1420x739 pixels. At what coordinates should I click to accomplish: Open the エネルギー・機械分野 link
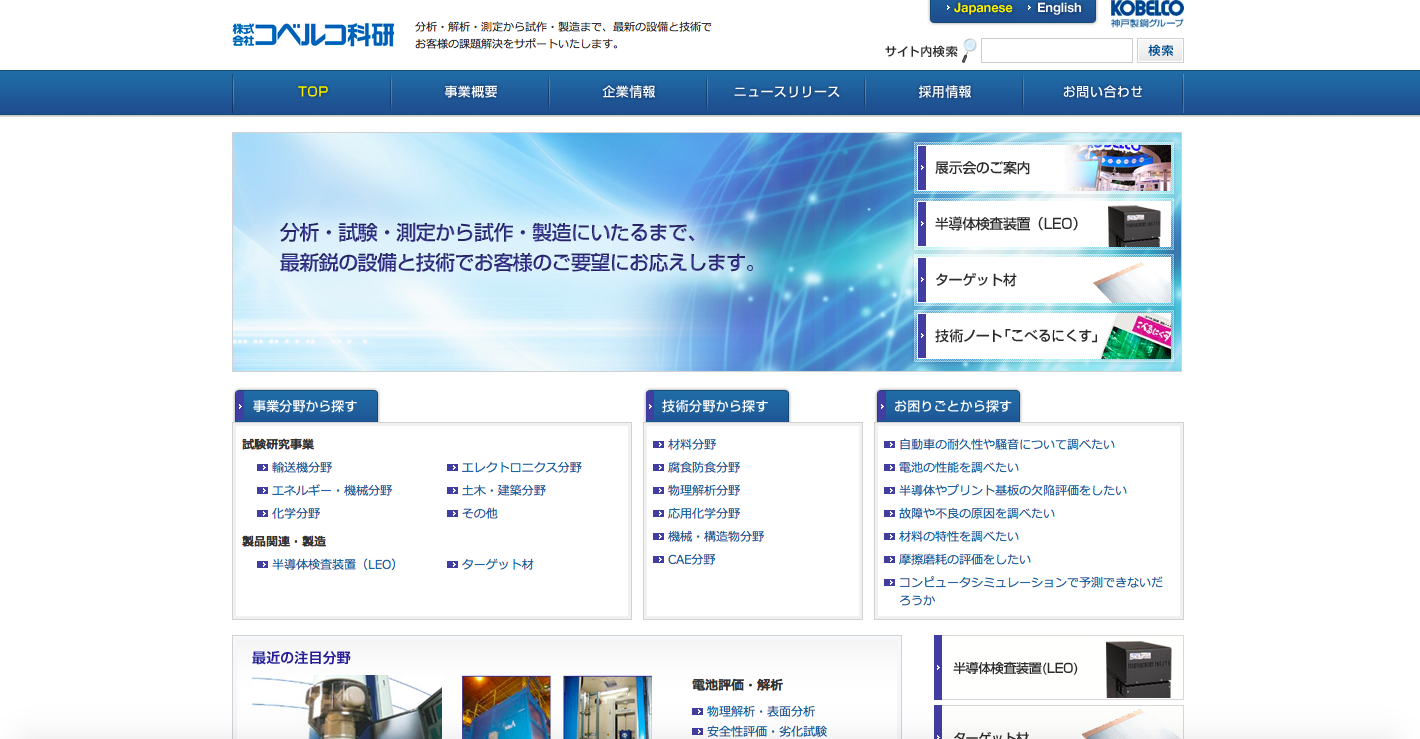[x=332, y=491]
